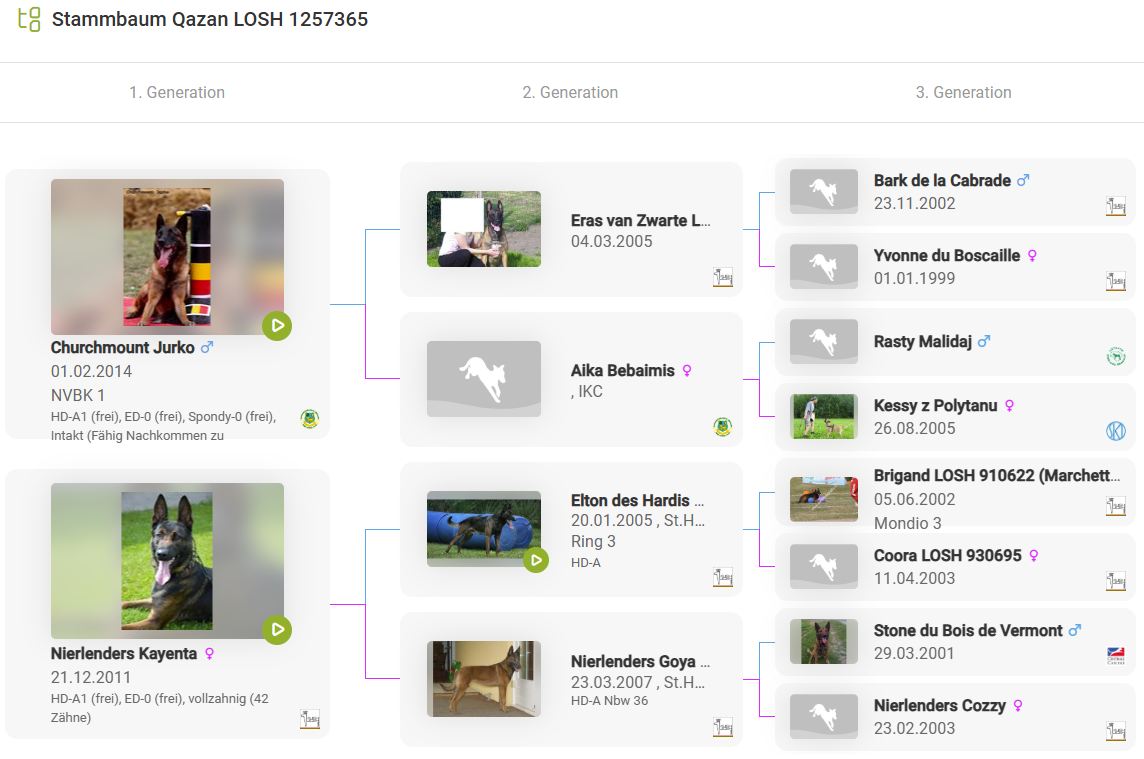This screenshot has height=759, width=1144.
Task: Click Nierlenders Goya dog photo thumbnail
Action: [483, 679]
